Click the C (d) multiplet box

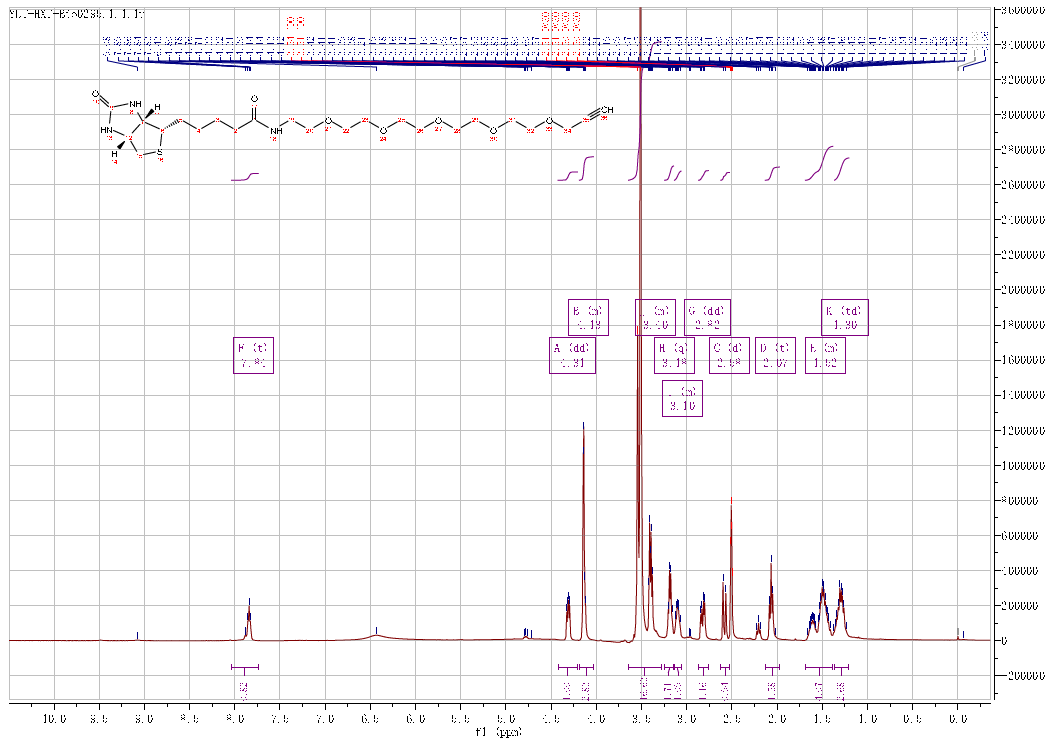click(x=727, y=356)
